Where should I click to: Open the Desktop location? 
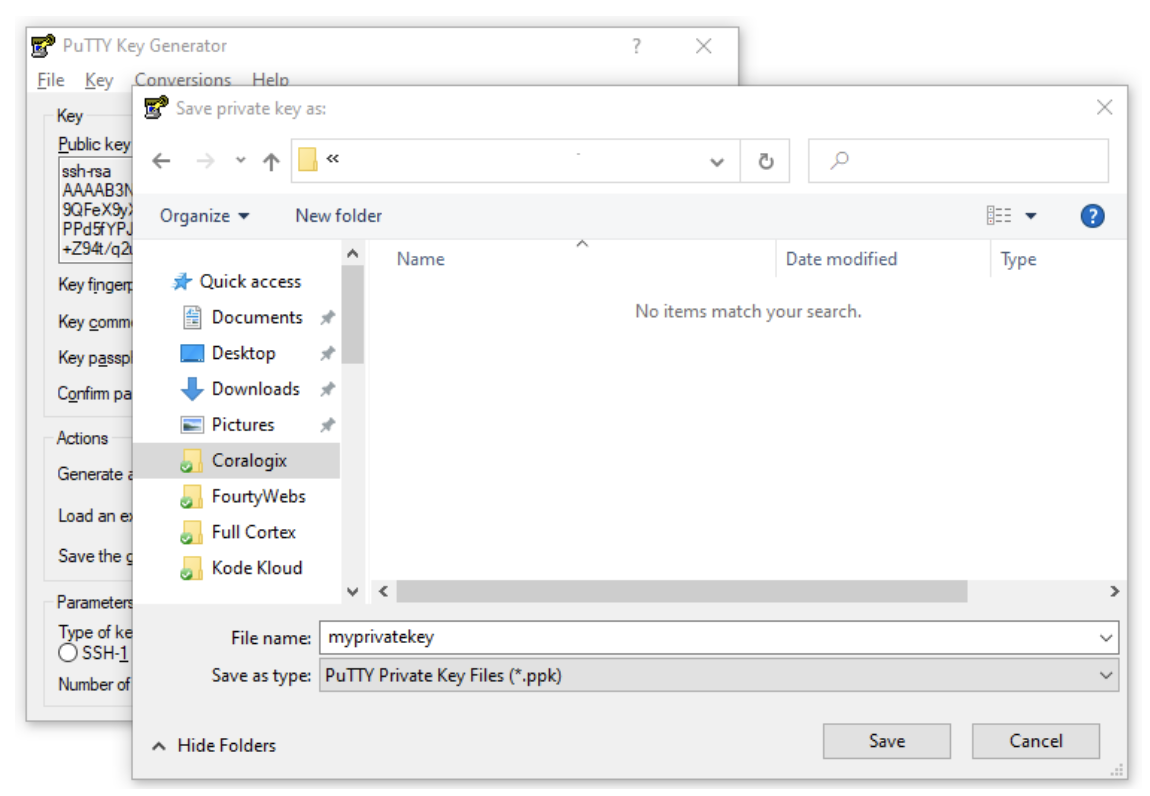243,353
